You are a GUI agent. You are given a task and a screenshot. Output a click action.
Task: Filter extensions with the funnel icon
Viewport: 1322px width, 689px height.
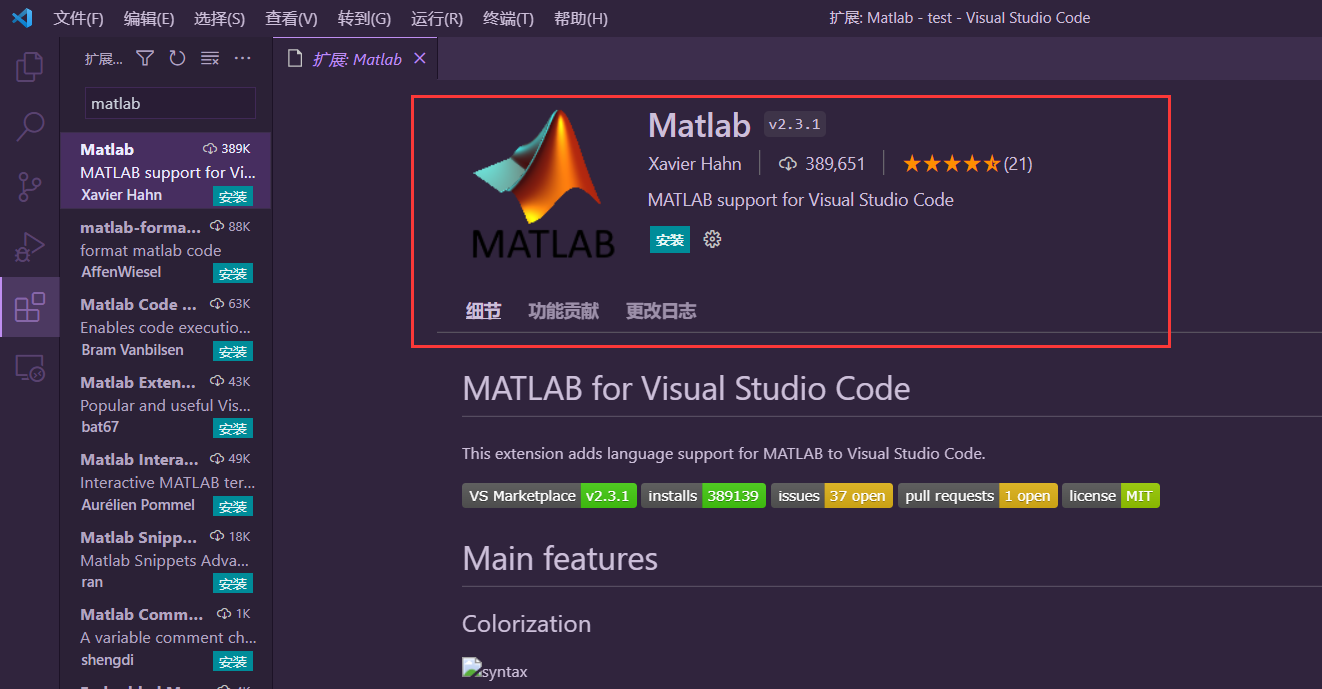[145, 59]
